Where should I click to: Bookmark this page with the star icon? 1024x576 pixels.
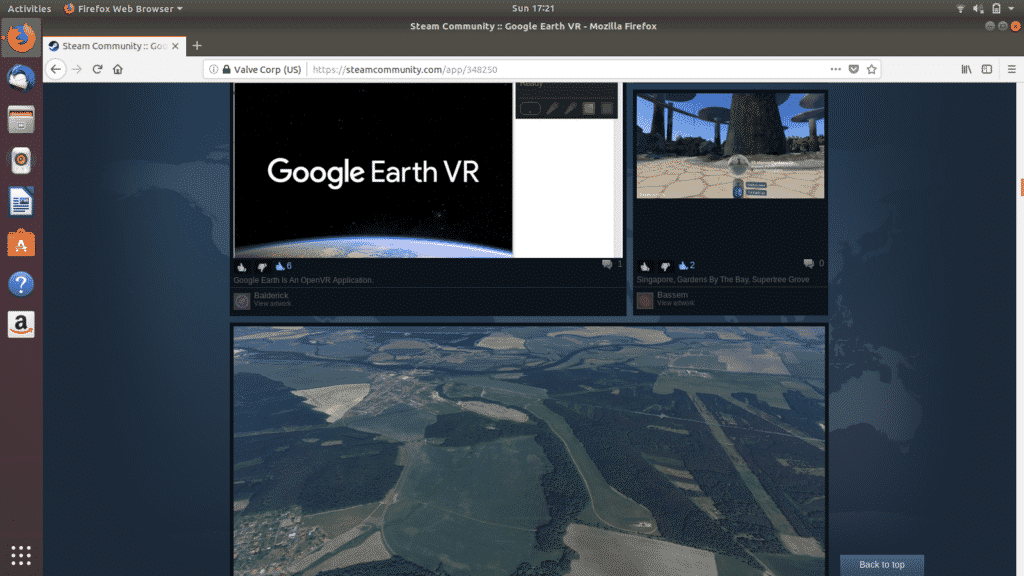(872, 69)
